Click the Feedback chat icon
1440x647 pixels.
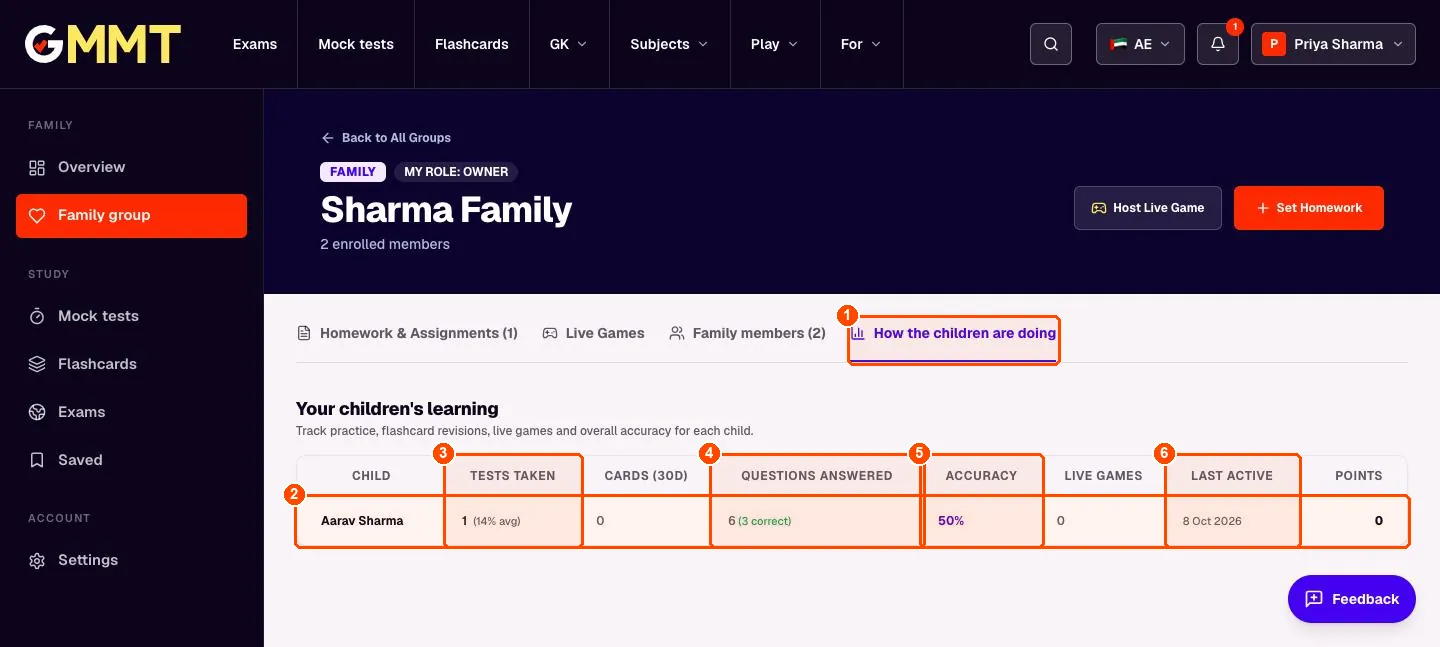(1314, 599)
